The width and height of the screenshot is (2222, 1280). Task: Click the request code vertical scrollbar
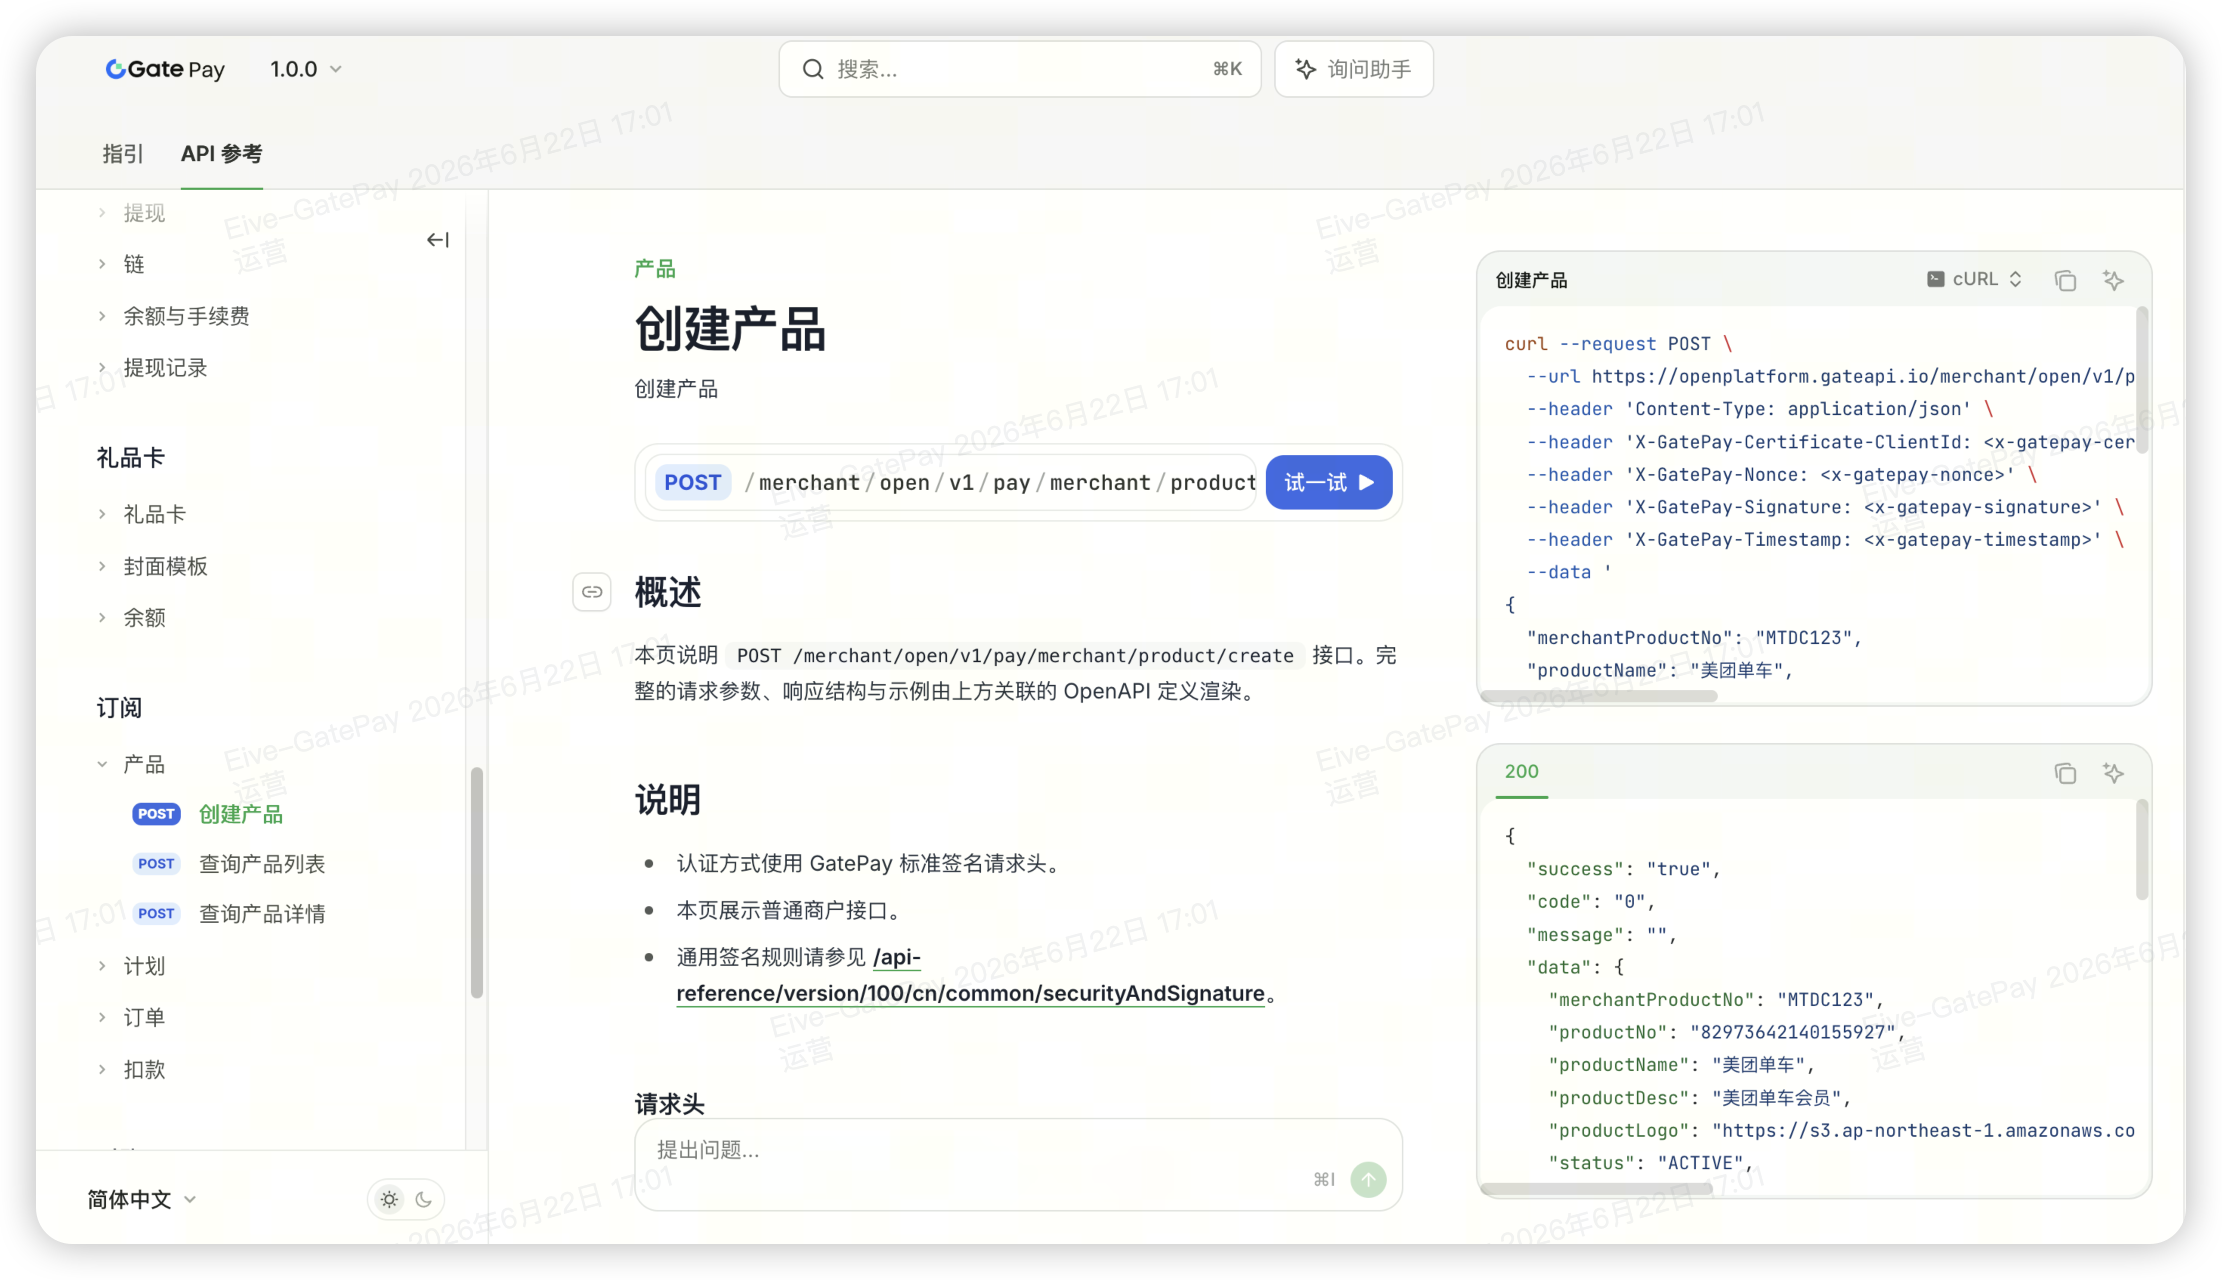pos(2142,380)
